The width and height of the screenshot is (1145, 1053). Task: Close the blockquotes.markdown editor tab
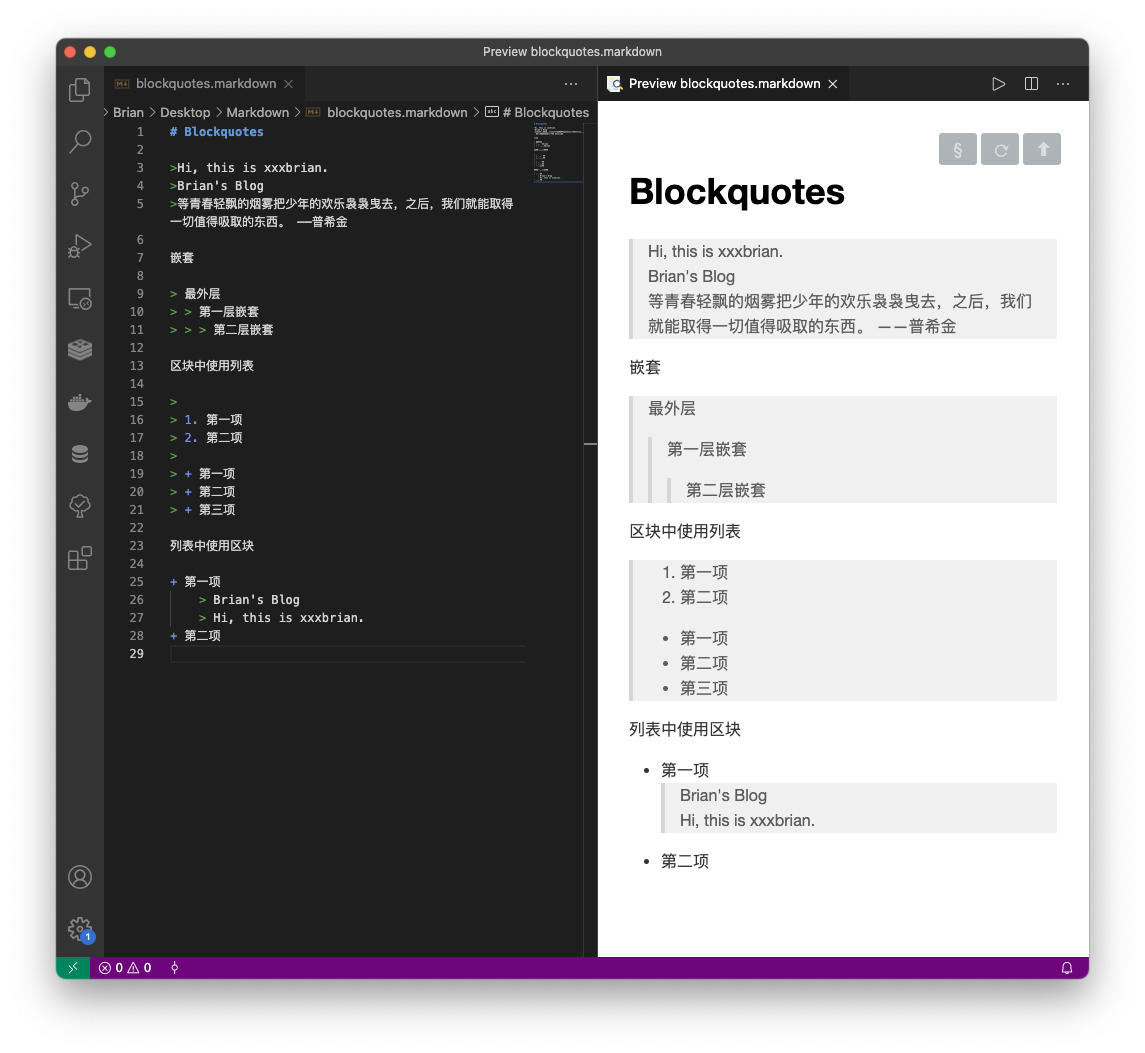(x=288, y=84)
